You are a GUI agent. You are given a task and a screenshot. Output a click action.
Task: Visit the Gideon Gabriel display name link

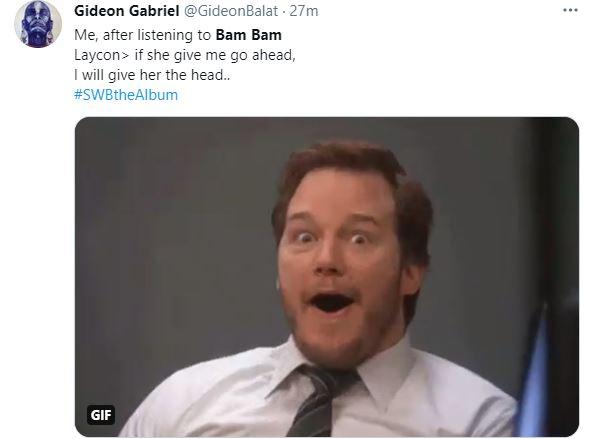click(x=127, y=11)
